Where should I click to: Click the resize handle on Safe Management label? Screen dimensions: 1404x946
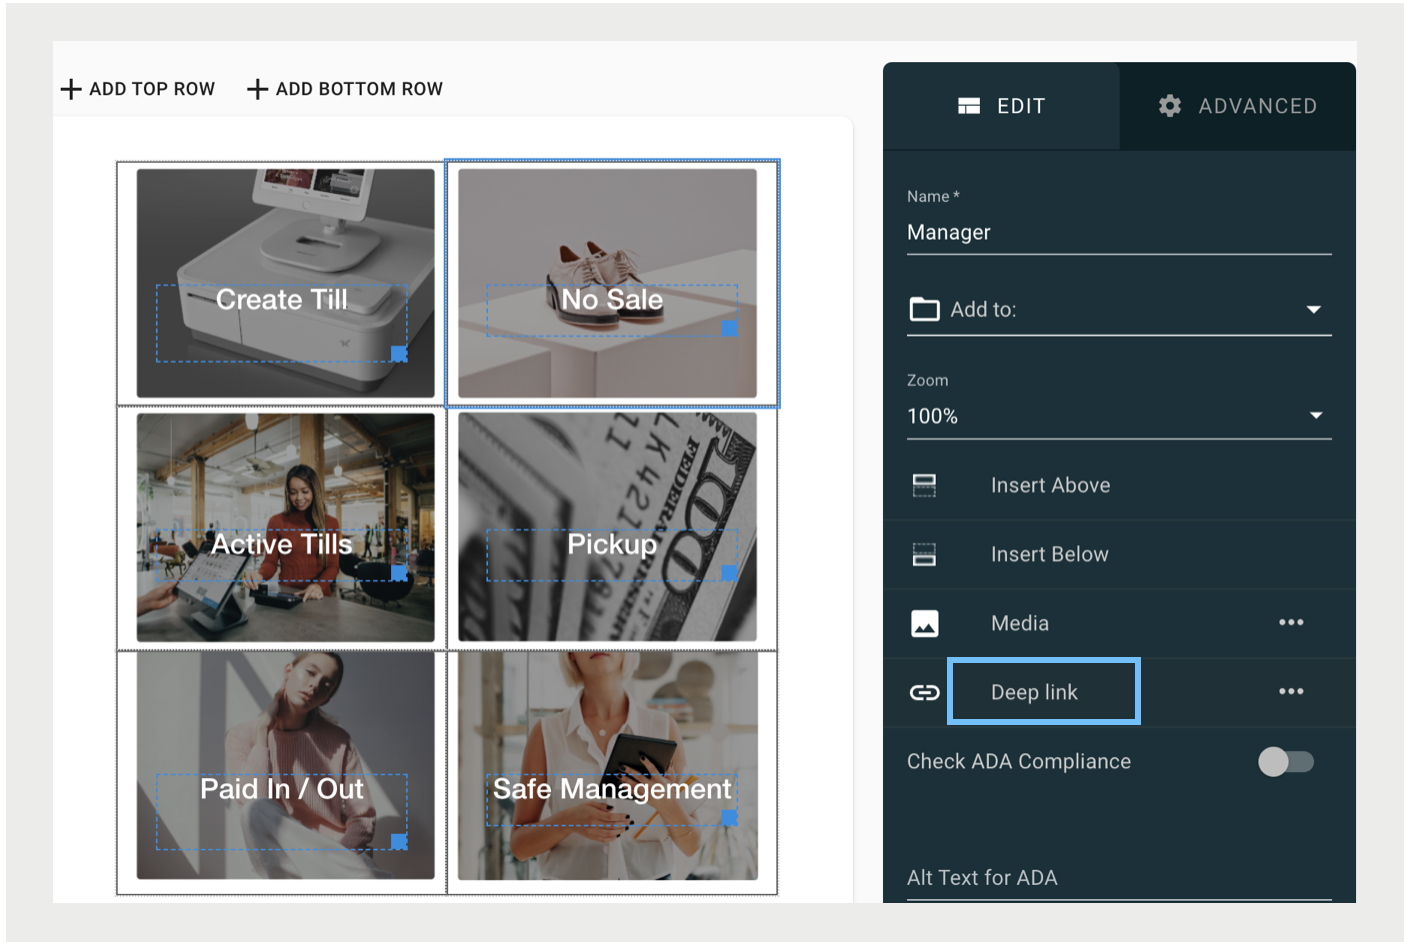click(x=729, y=817)
